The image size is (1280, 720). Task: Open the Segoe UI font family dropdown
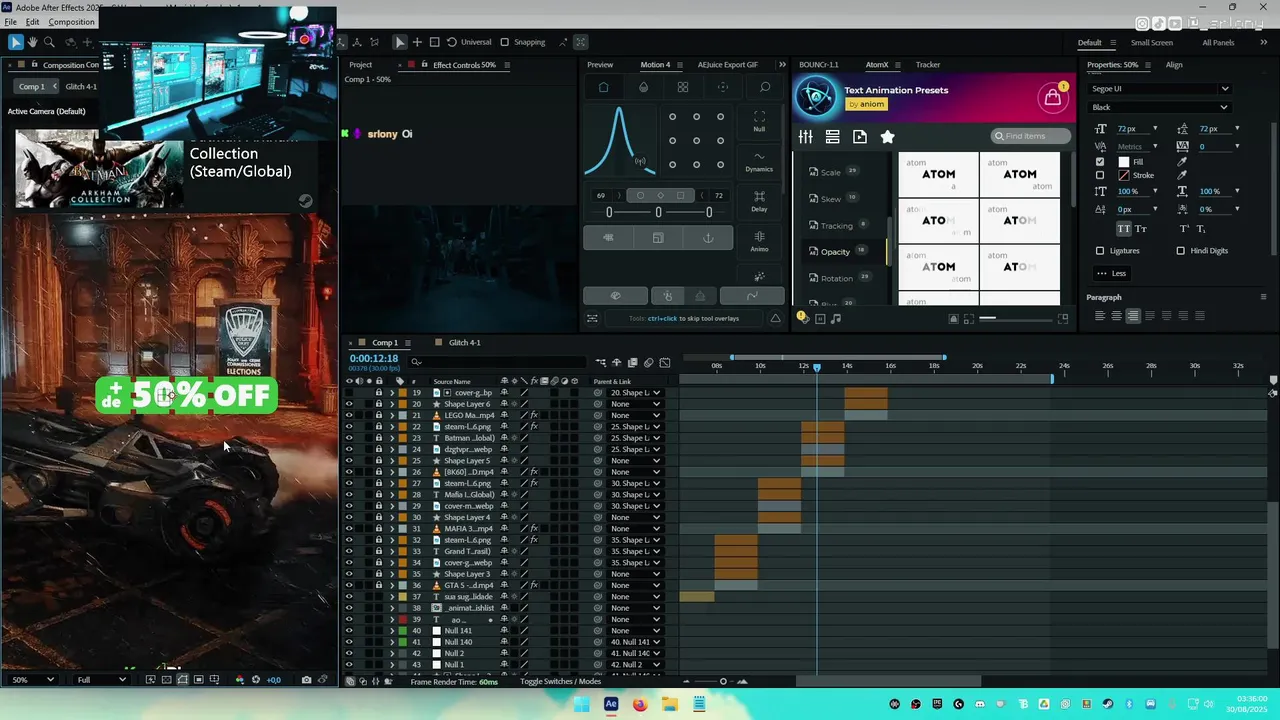[1160, 89]
